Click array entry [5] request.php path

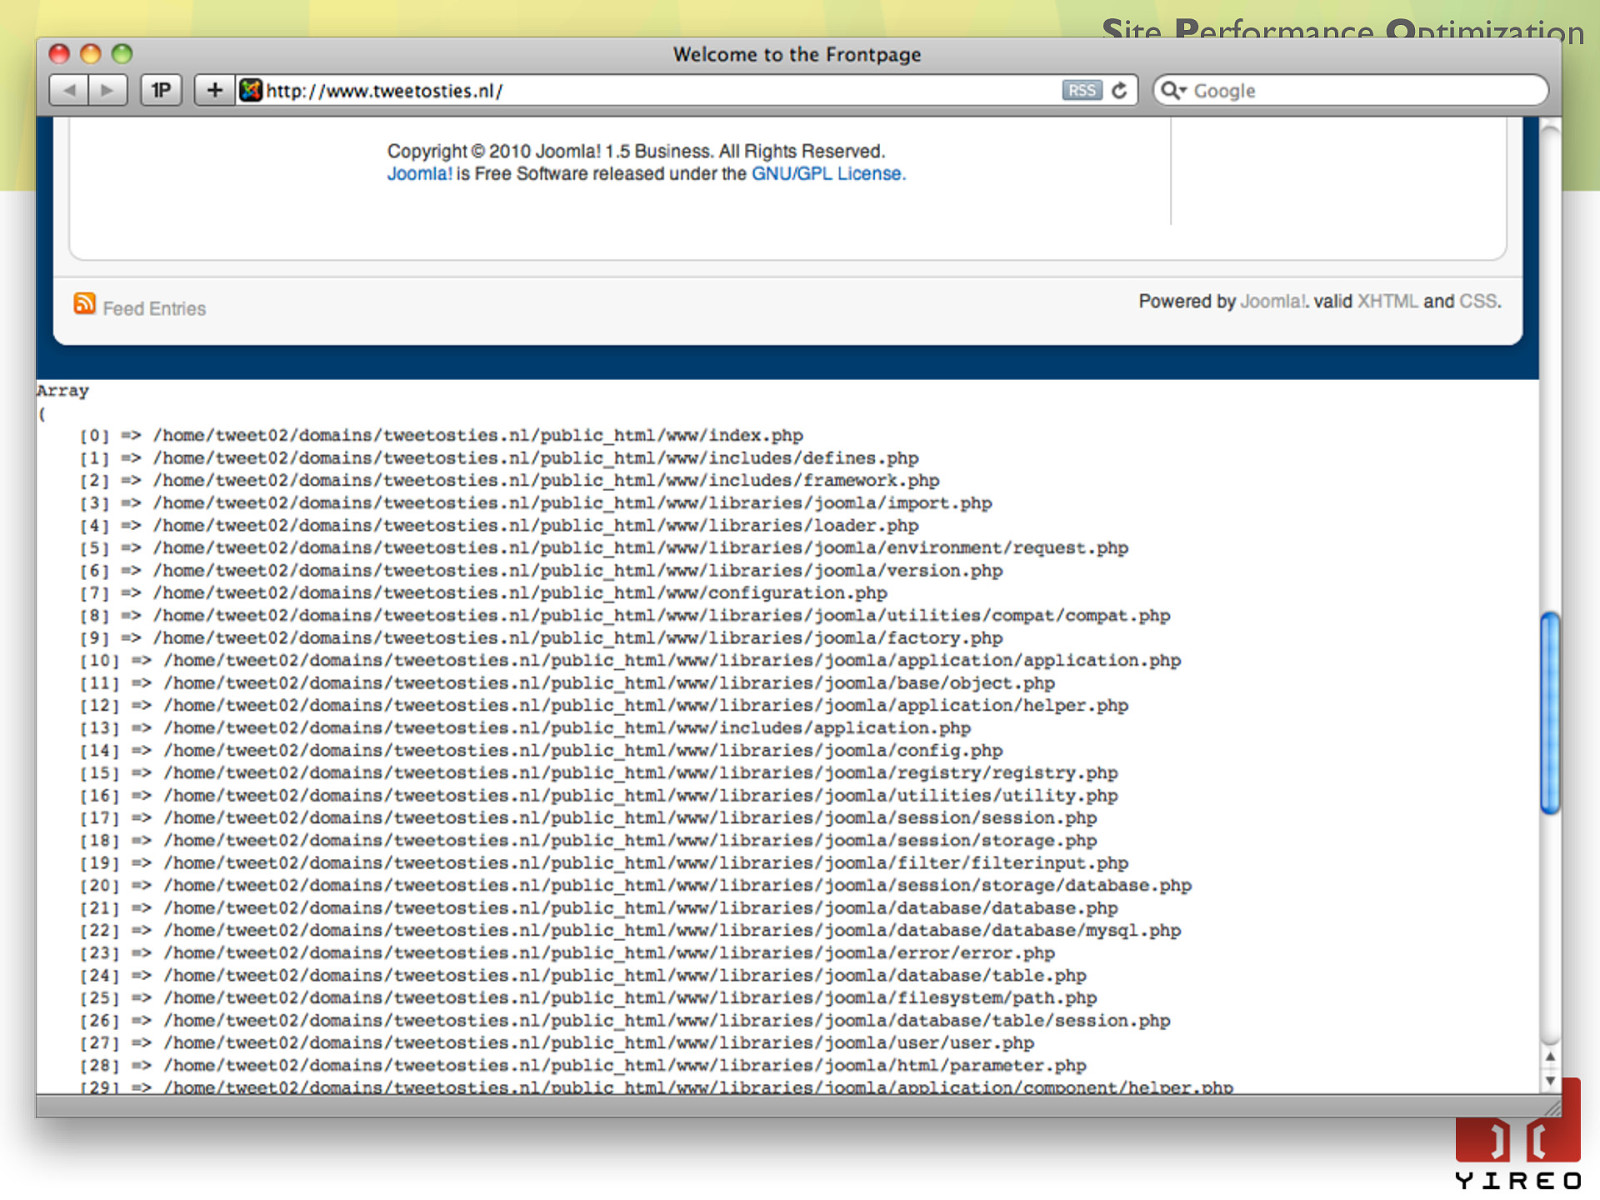click(640, 548)
